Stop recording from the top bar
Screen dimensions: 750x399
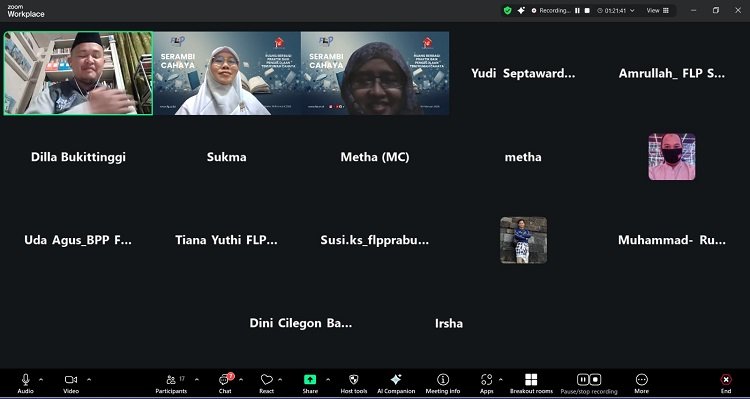tap(587, 10)
